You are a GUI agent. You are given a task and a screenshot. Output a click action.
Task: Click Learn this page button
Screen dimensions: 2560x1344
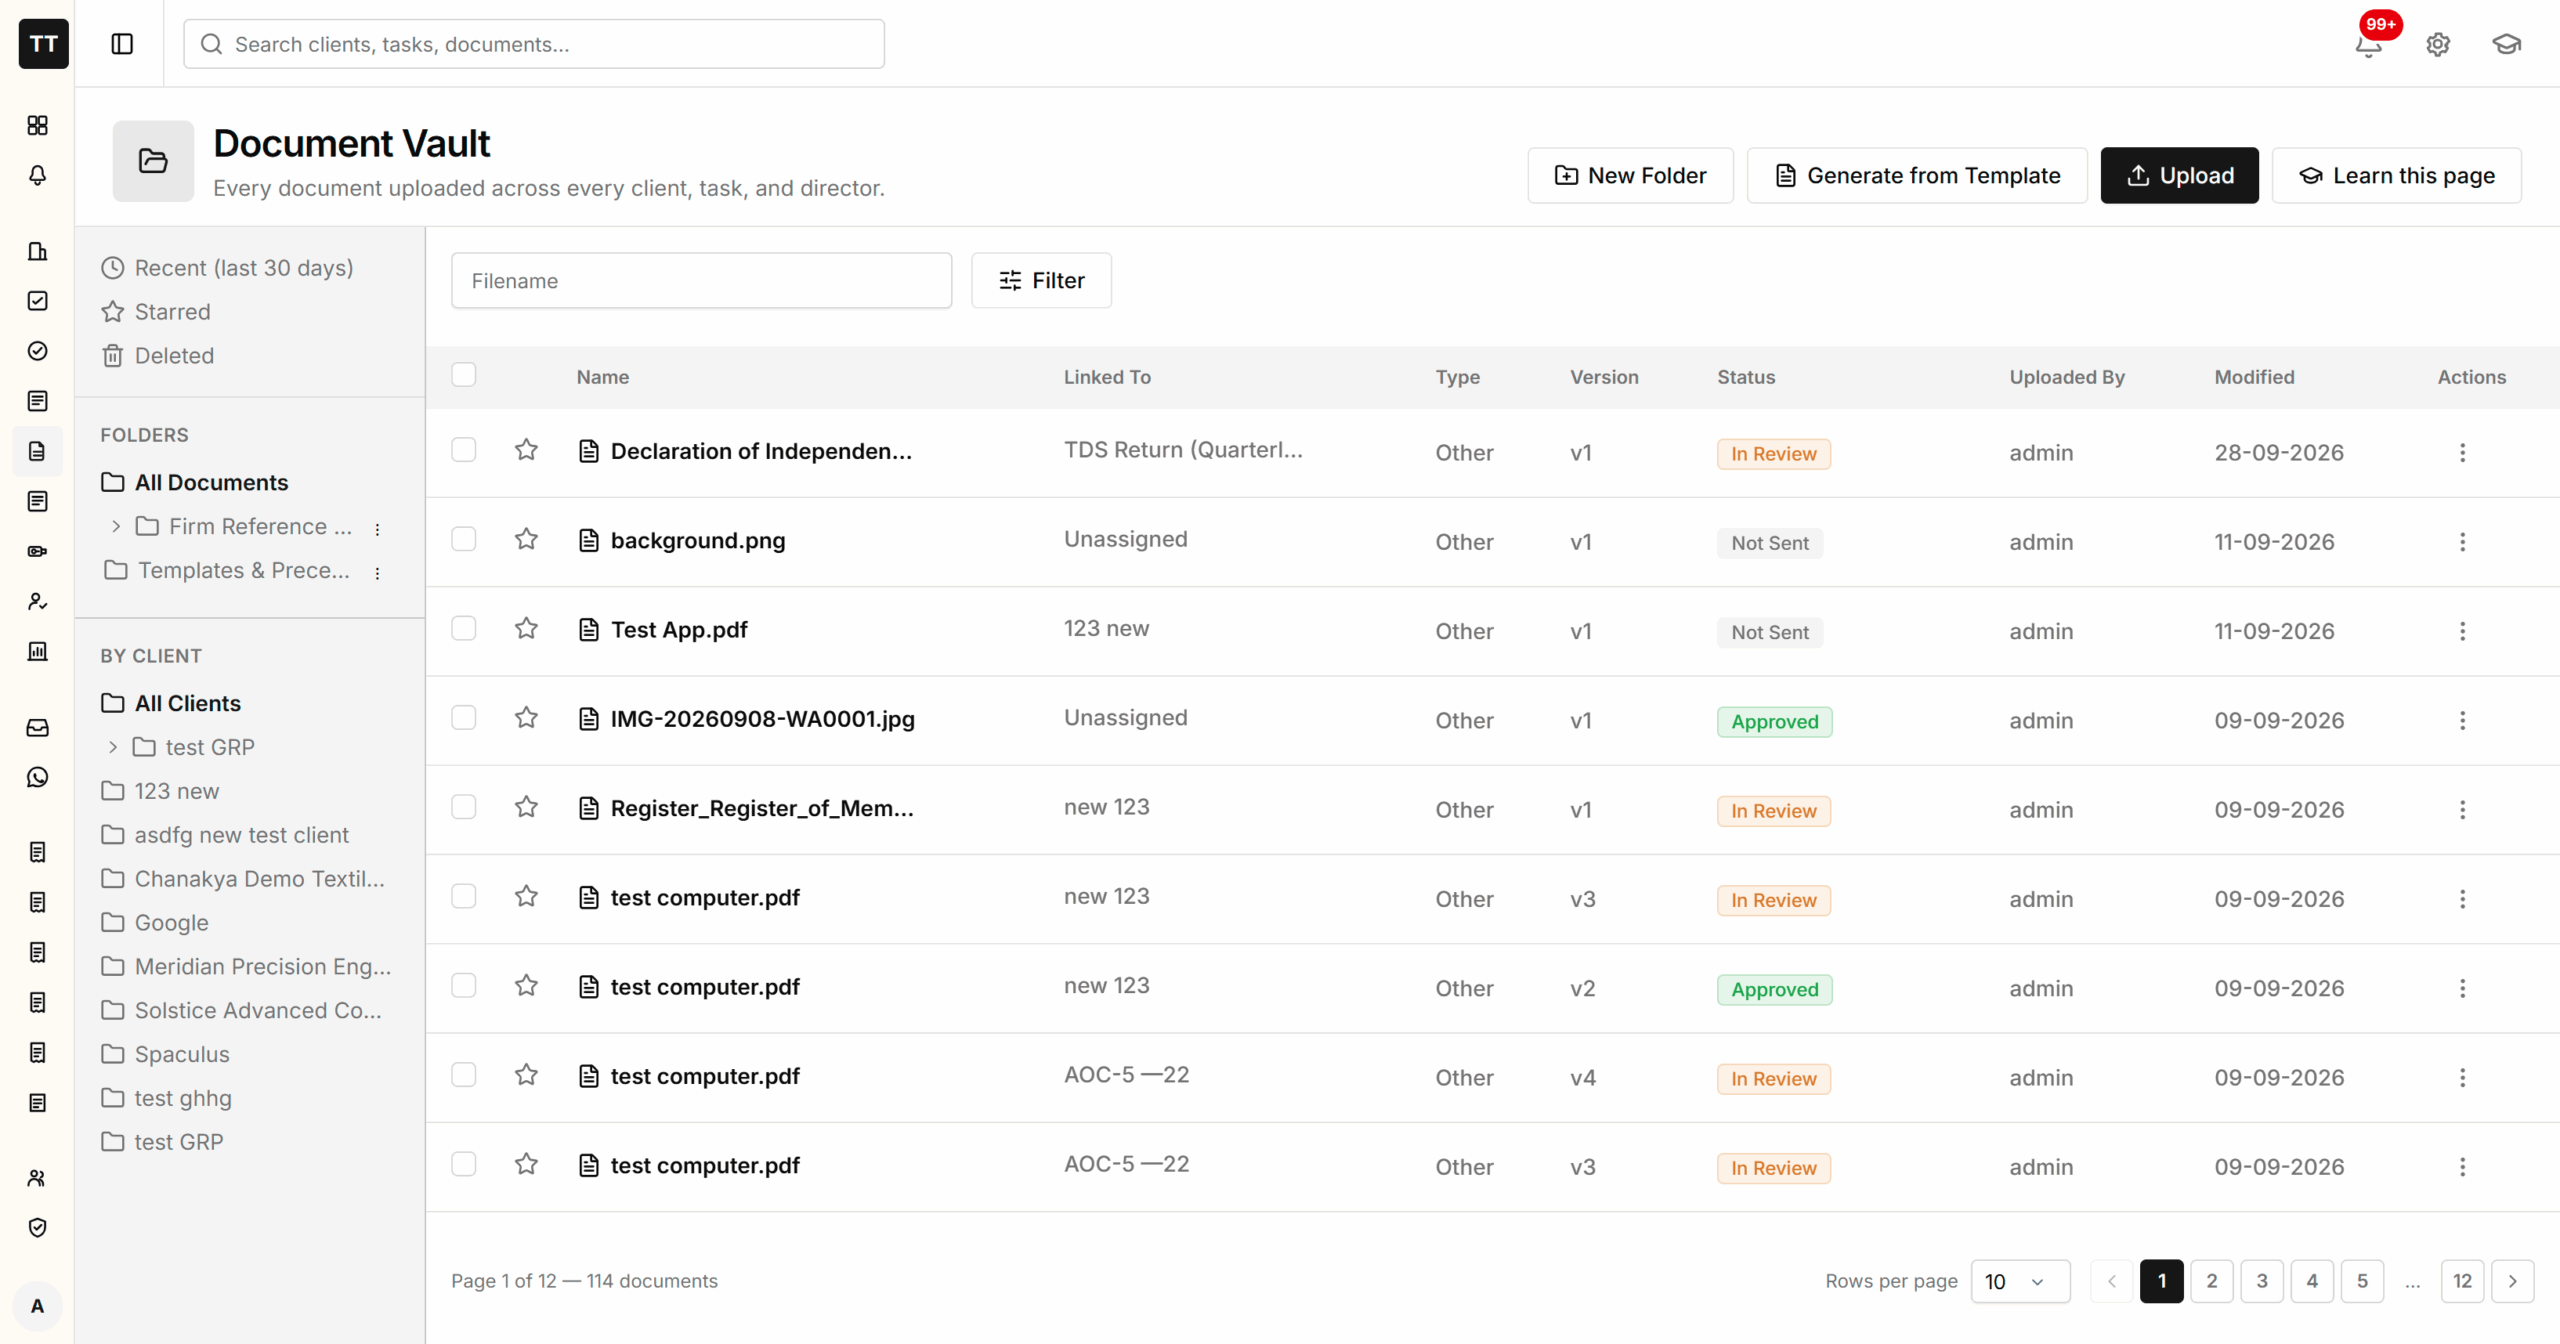coord(2397,176)
